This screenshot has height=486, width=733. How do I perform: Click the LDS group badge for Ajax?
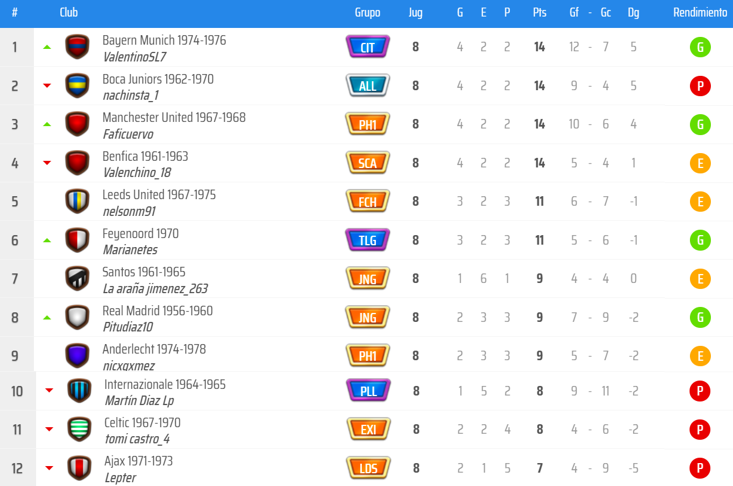click(x=368, y=468)
